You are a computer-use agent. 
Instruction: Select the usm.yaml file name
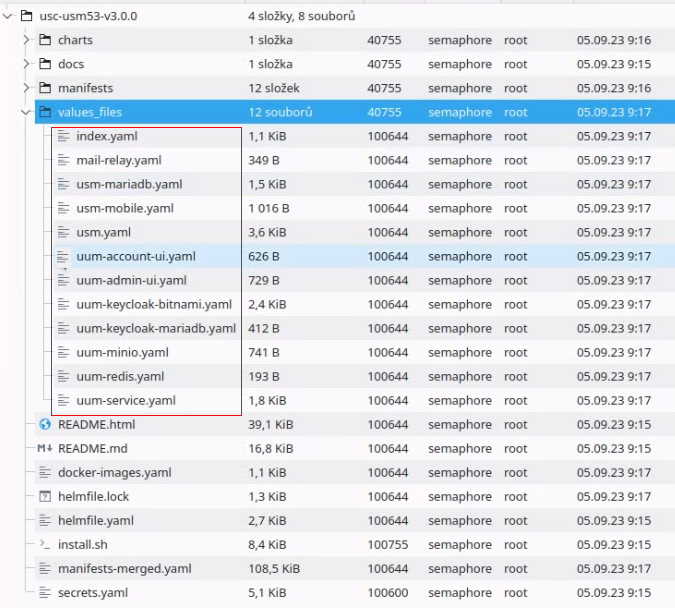pyautogui.click(x=103, y=233)
